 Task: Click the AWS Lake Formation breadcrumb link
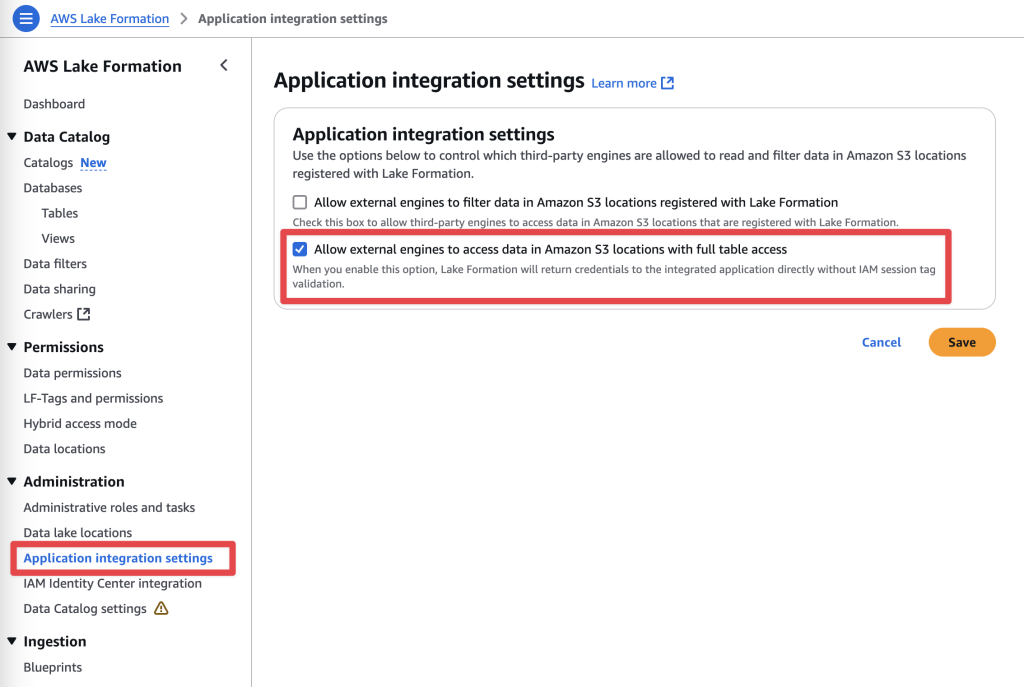click(x=110, y=19)
